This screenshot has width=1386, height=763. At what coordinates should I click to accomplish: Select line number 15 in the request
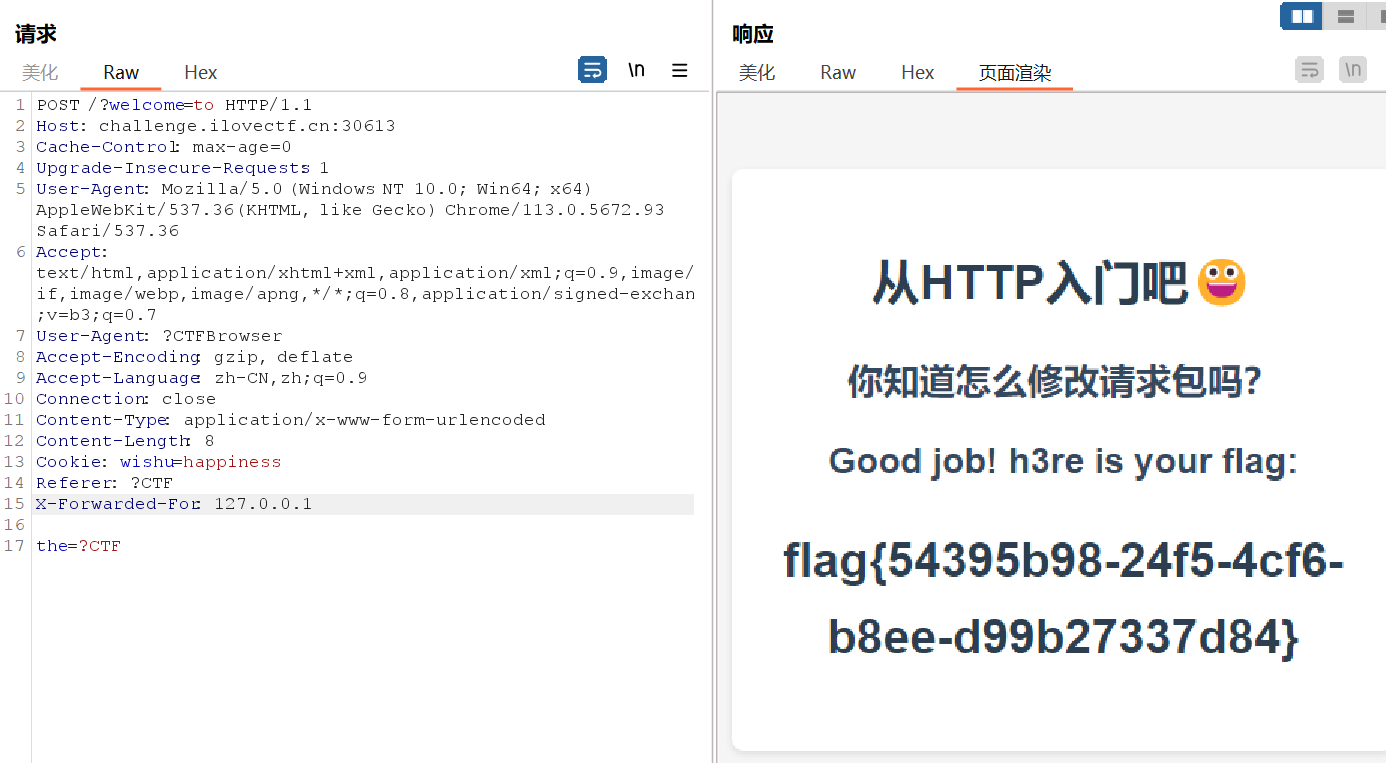(19, 504)
